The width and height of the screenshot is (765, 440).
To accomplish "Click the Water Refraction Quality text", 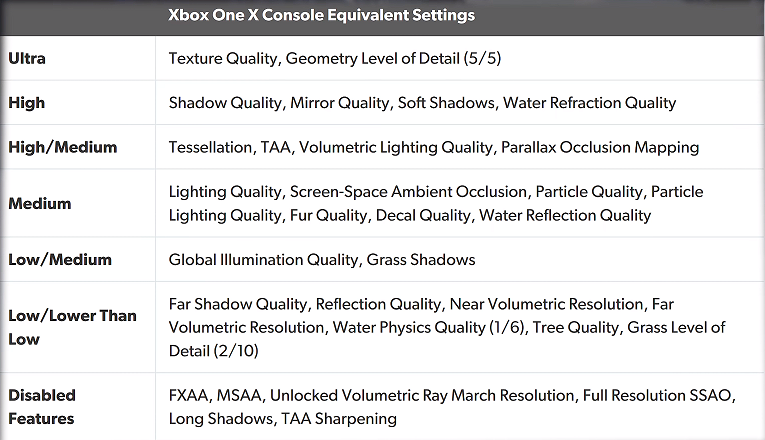I will coord(589,103).
